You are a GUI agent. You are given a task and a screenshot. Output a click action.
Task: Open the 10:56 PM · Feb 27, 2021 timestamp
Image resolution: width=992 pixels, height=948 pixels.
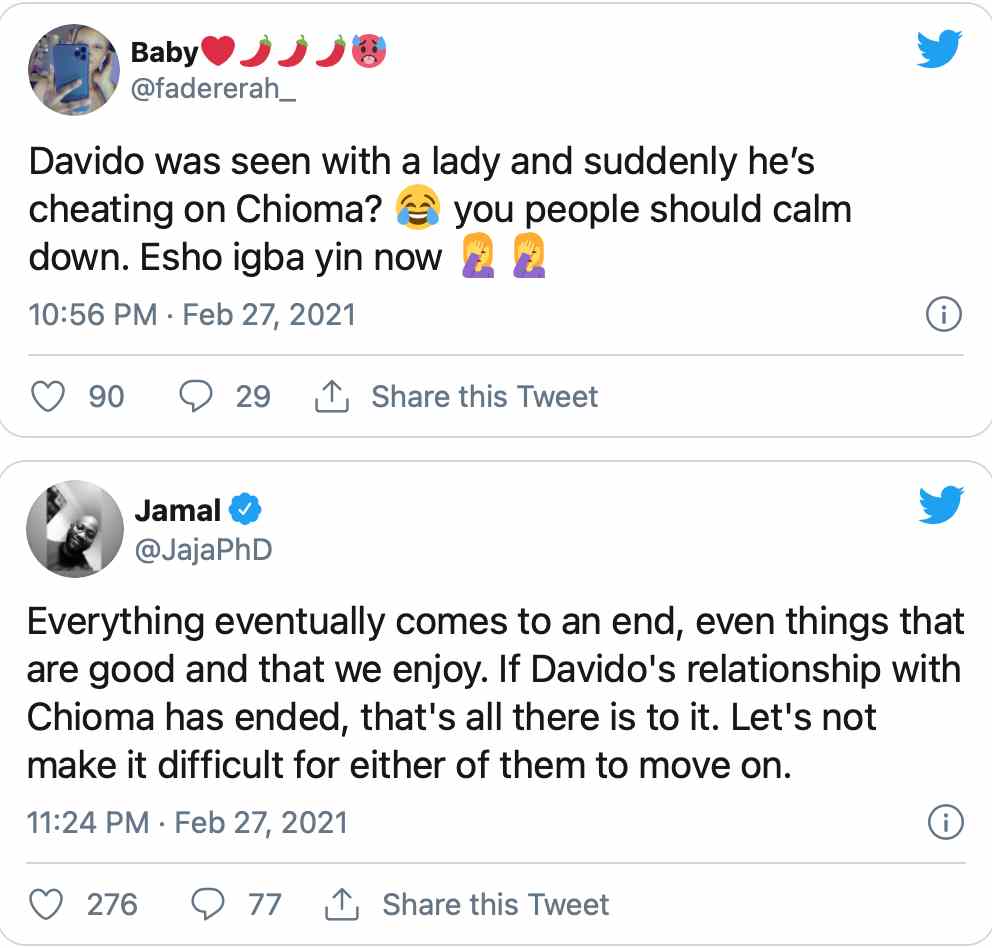(x=193, y=315)
